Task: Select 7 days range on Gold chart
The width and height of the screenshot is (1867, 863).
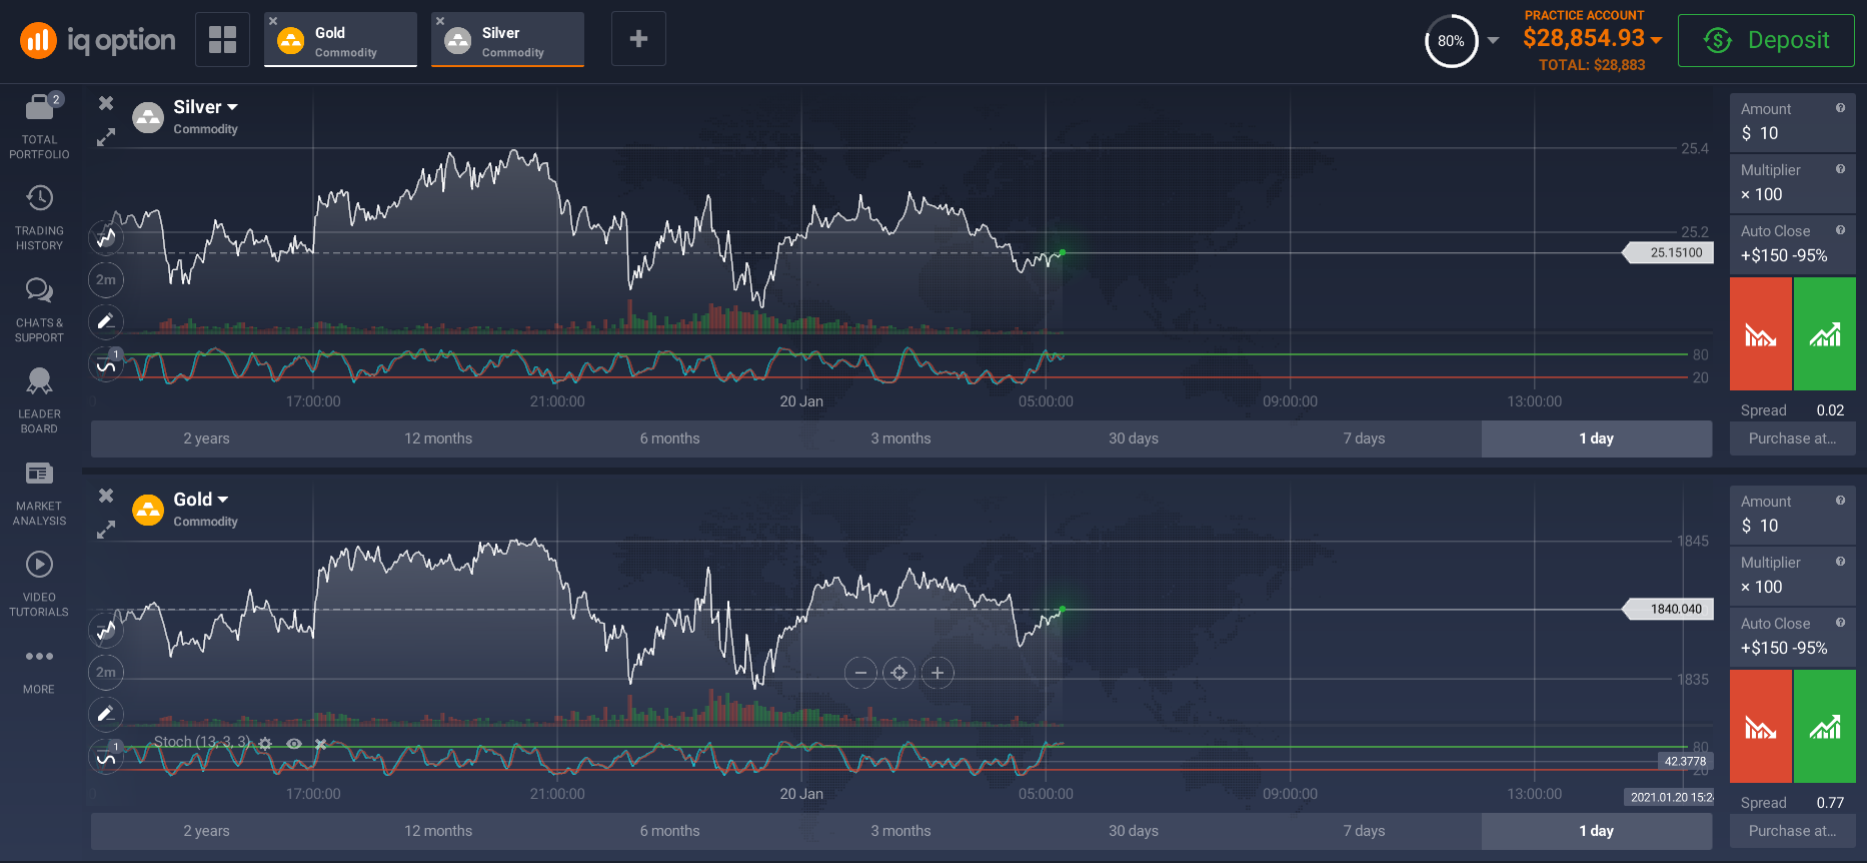Action: click(x=1364, y=831)
